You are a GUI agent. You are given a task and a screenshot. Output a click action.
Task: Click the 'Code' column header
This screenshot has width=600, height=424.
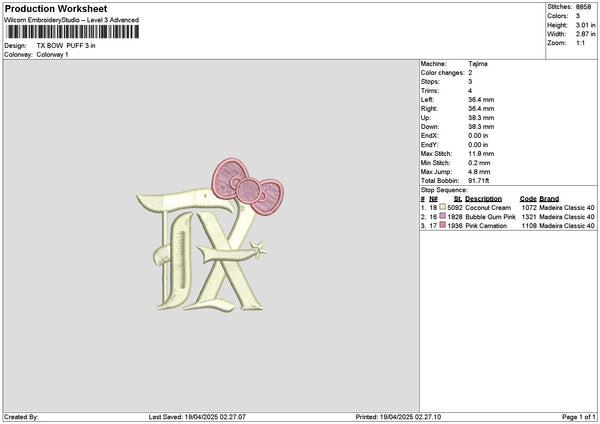[528, 199]
